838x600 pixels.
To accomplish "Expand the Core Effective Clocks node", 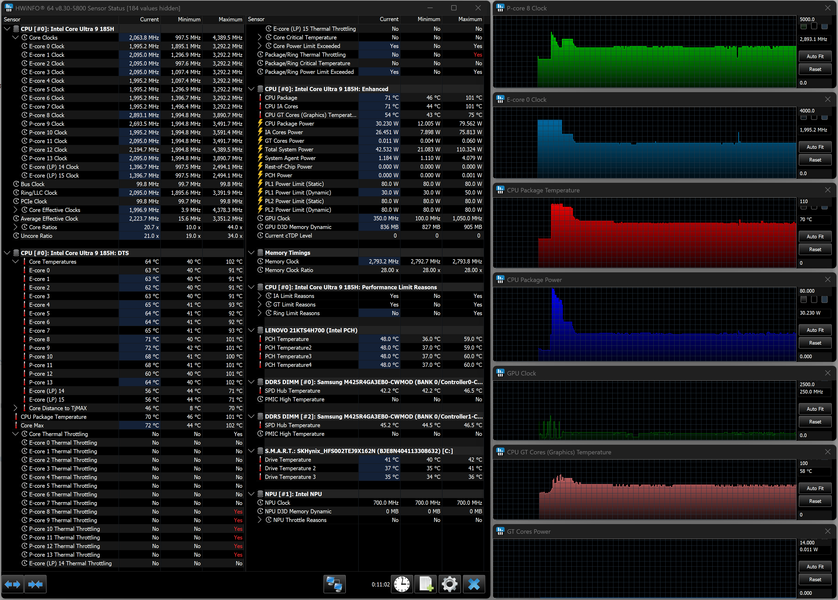I will [15, 210].
